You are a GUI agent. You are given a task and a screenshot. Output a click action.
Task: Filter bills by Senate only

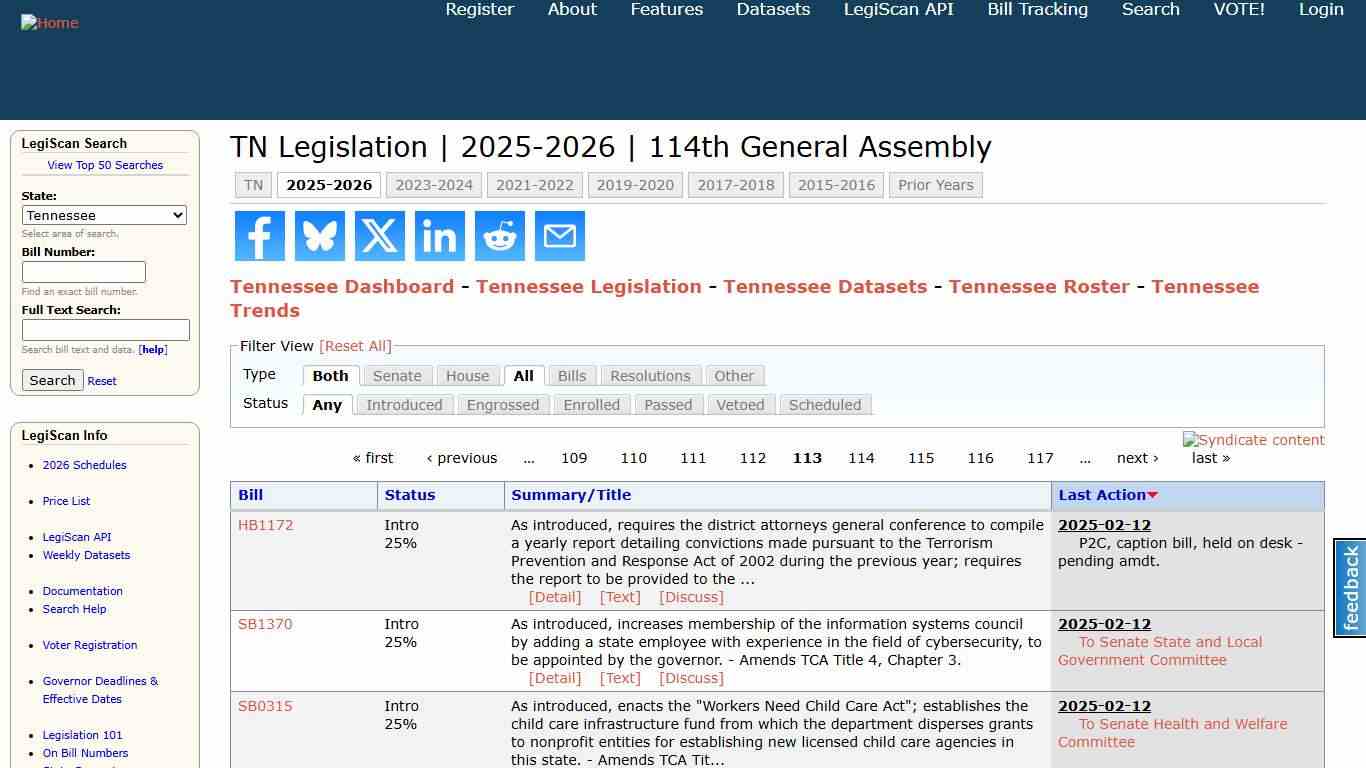tap(397, 375)
